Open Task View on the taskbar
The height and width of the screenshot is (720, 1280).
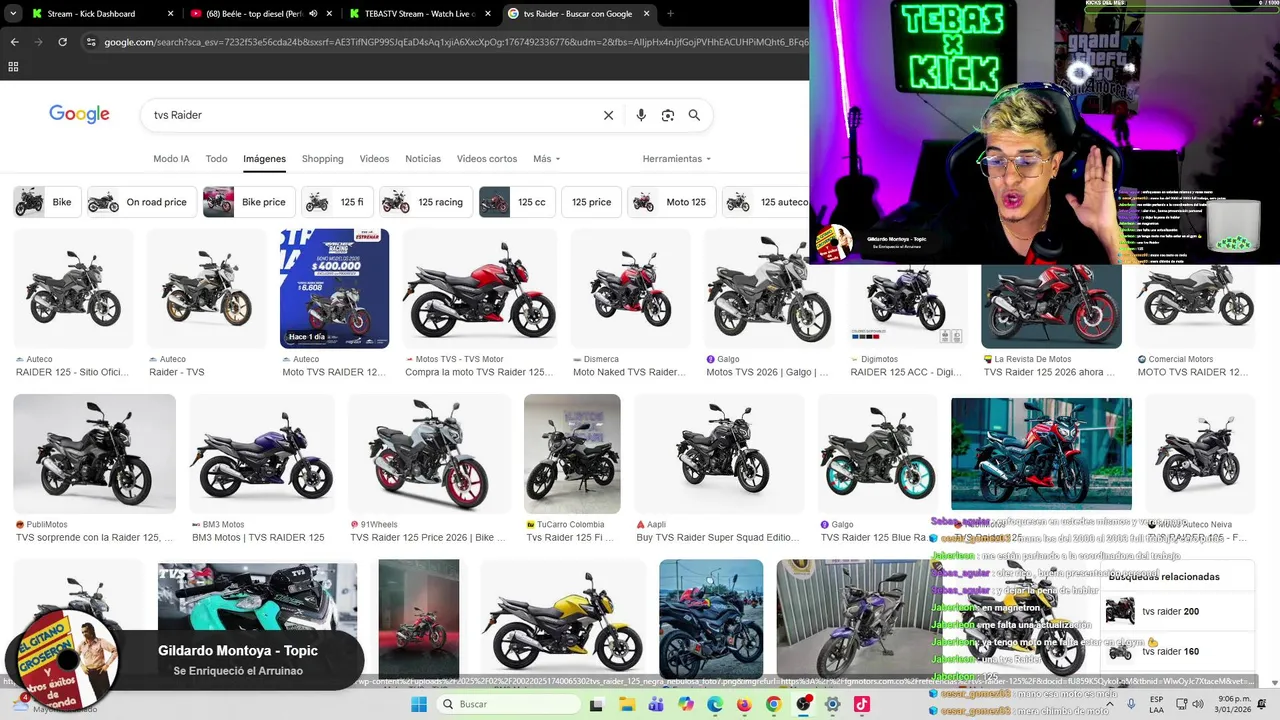pyautogui.click(x=597, y=704)
